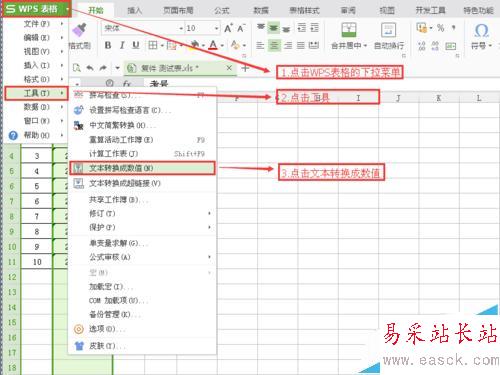Open the 插入 (I) menu

[36, 65]
